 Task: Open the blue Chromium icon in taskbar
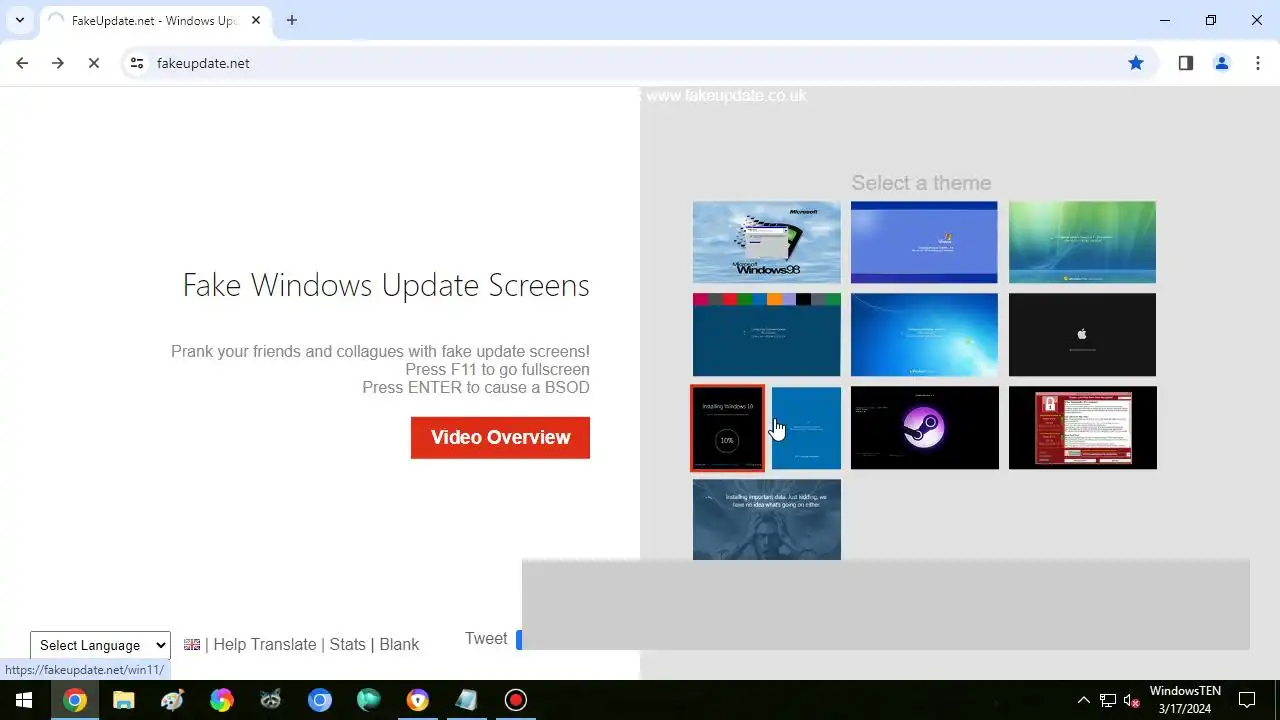[319, 700]
